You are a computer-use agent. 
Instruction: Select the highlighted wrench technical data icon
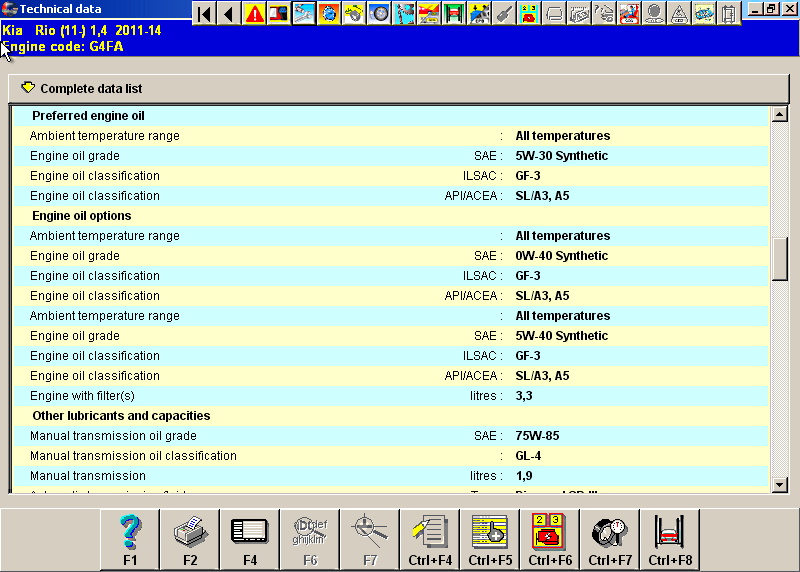point(304,14)
